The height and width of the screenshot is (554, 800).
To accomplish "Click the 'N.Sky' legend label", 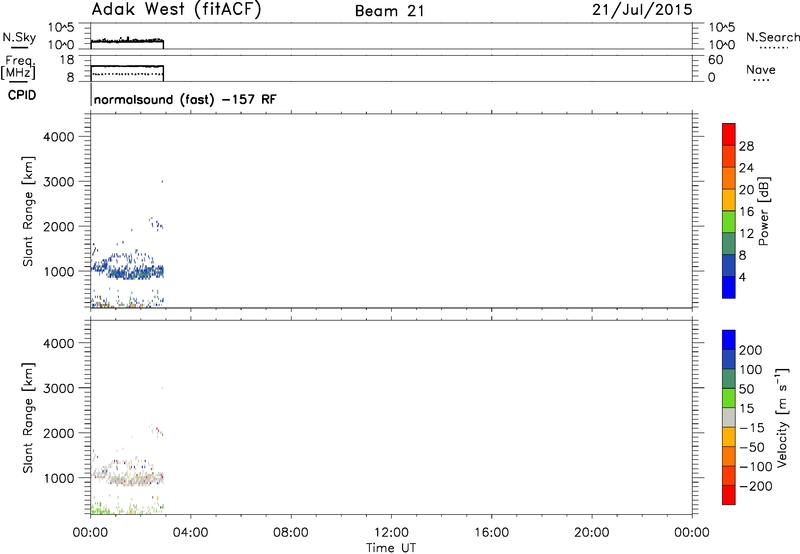I will click(19, 37).
